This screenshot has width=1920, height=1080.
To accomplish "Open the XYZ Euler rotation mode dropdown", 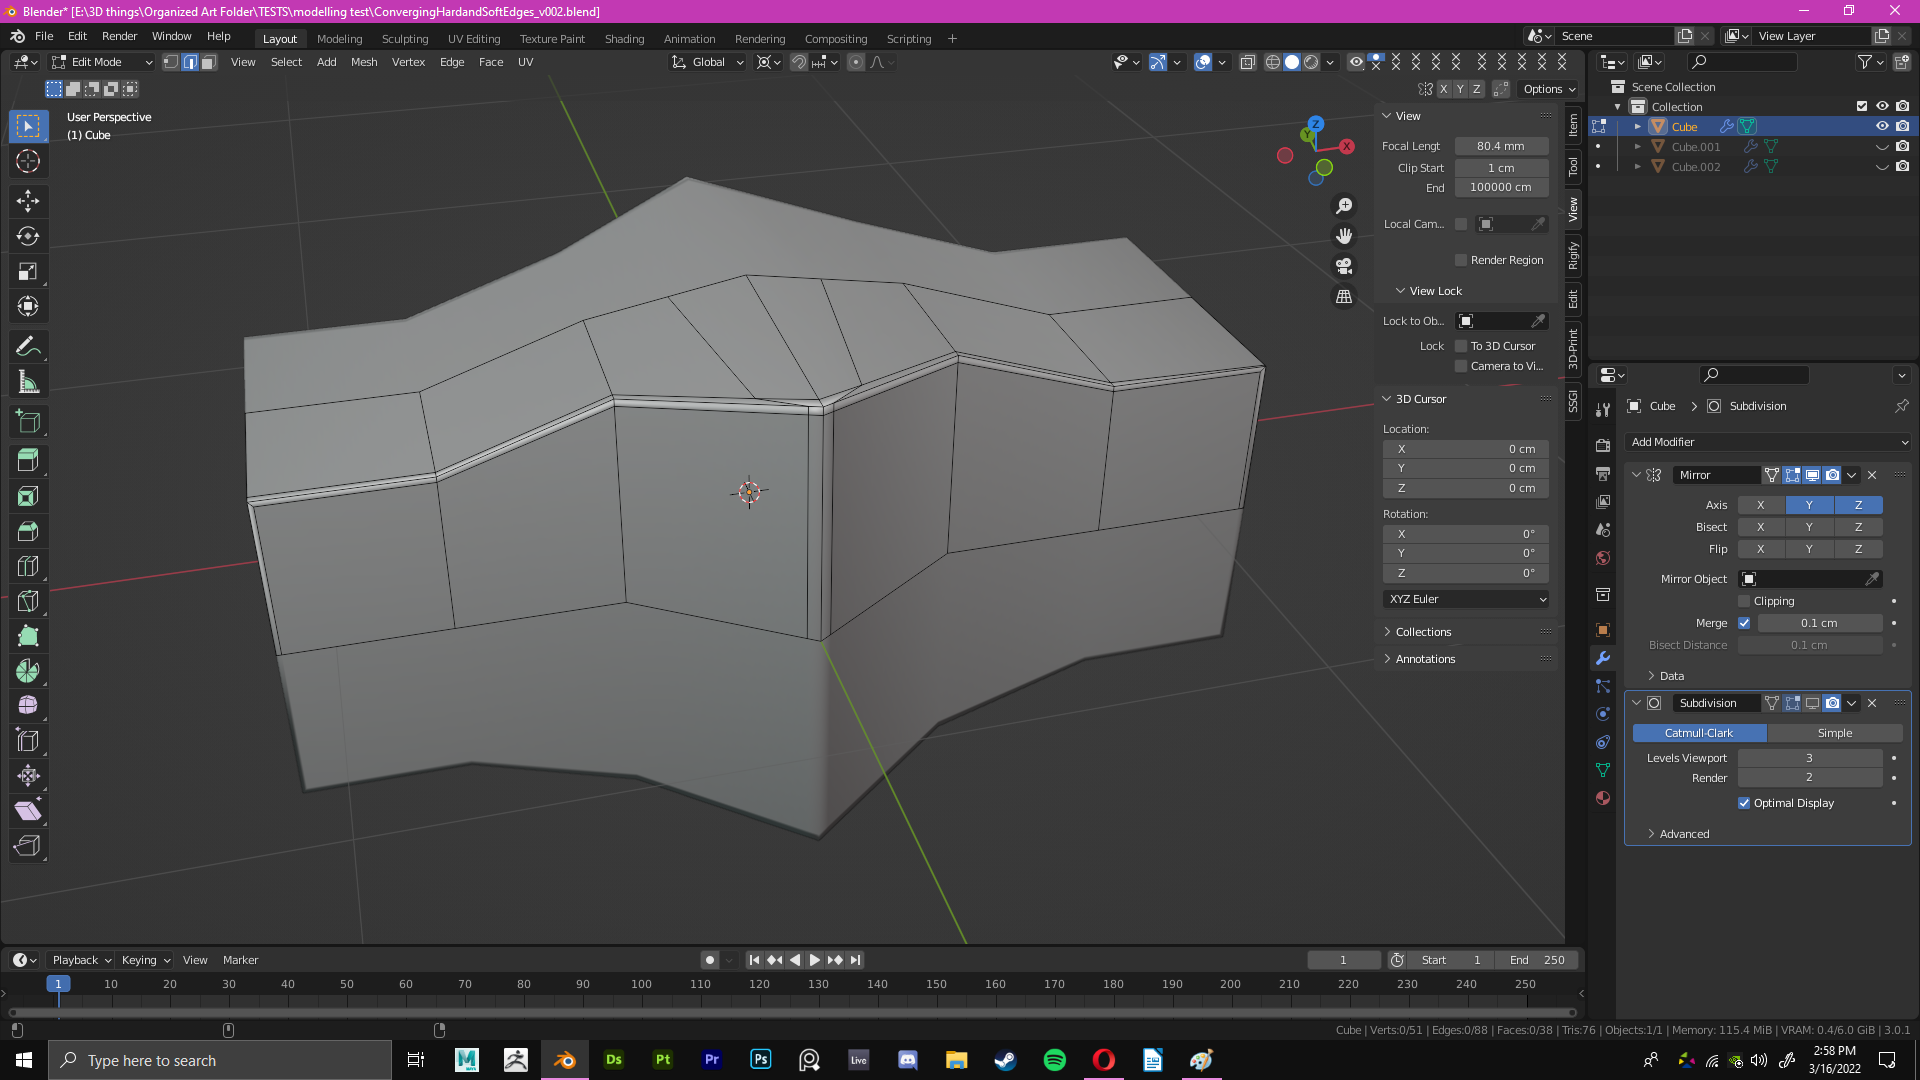I will [x=1466, y=599].
